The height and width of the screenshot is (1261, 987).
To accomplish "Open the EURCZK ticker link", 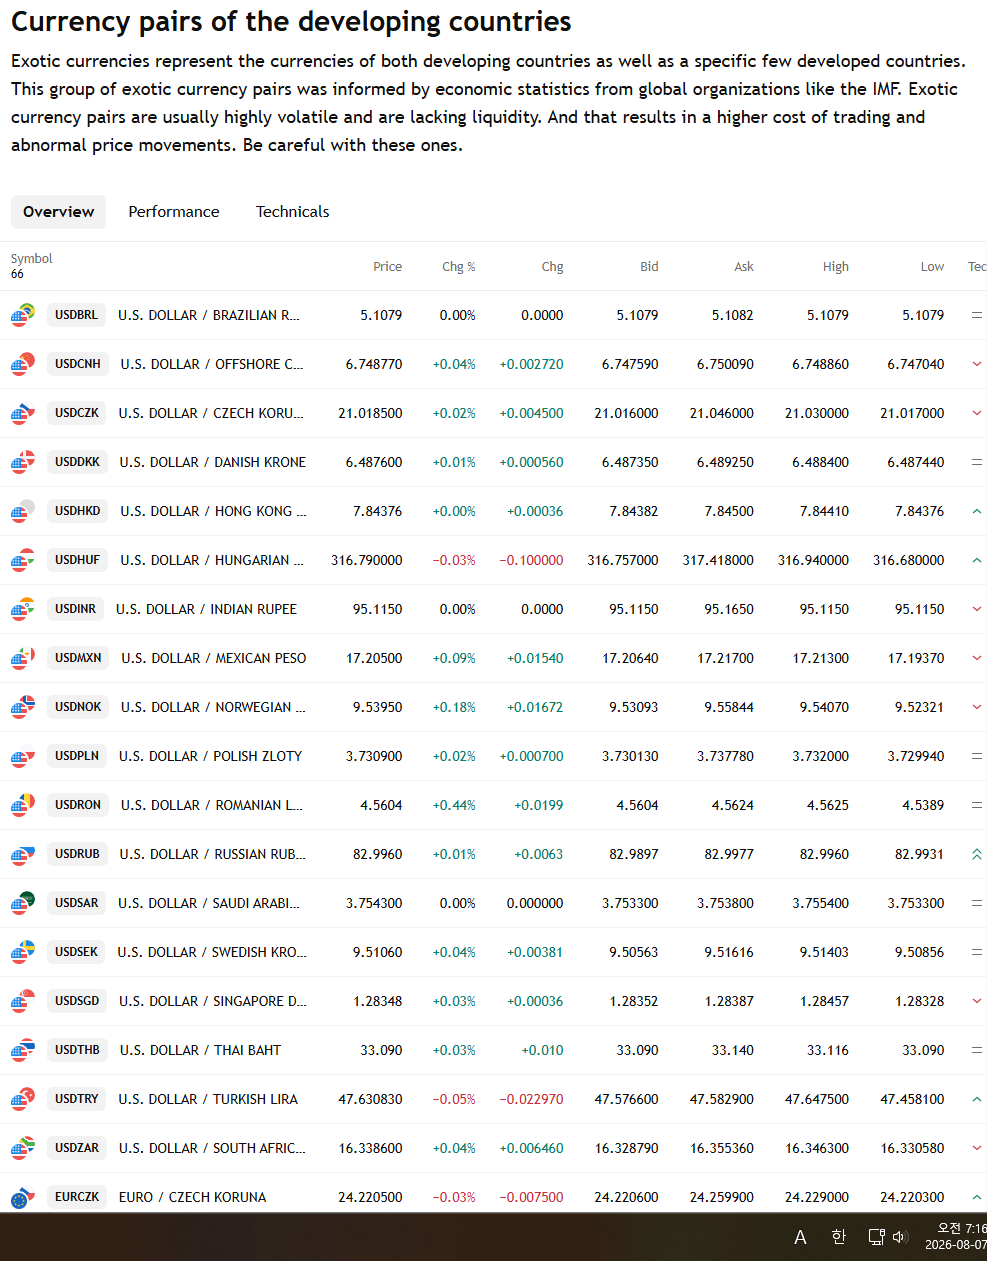I will coord(77,1197).
